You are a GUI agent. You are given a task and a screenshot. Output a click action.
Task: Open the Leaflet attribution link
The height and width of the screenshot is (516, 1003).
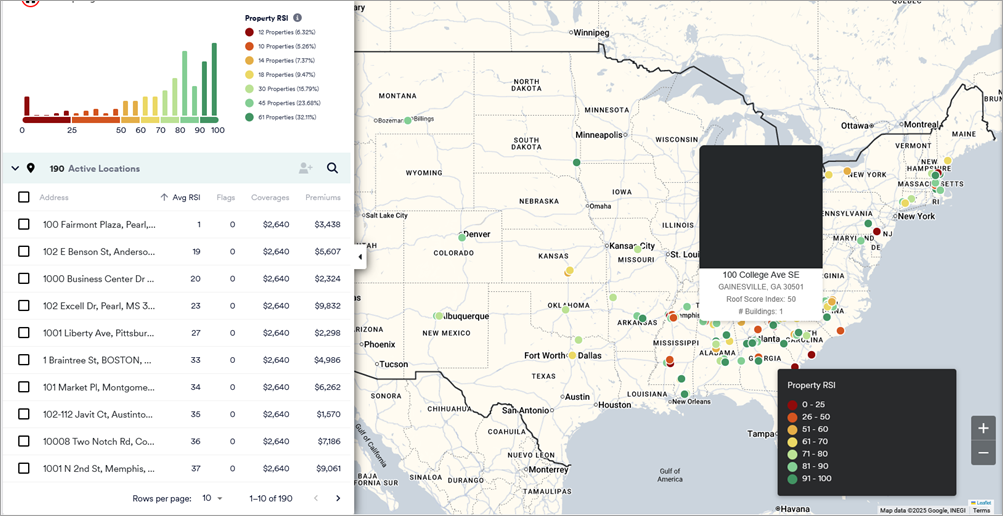click(x=981, y=503)
